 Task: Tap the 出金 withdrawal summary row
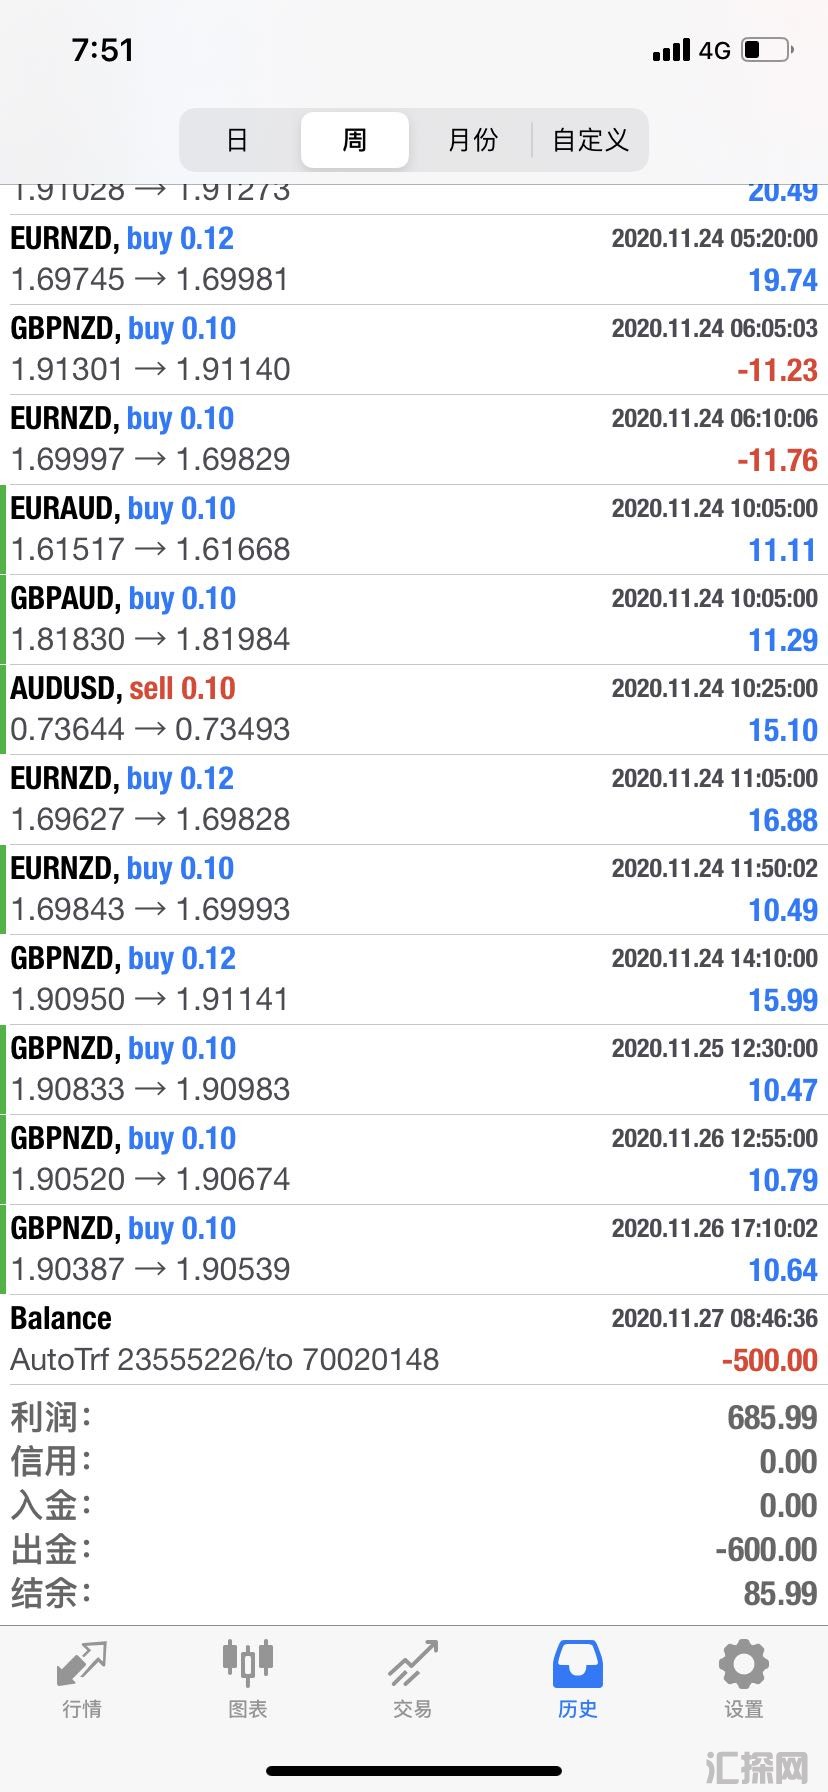(414, 1549)
